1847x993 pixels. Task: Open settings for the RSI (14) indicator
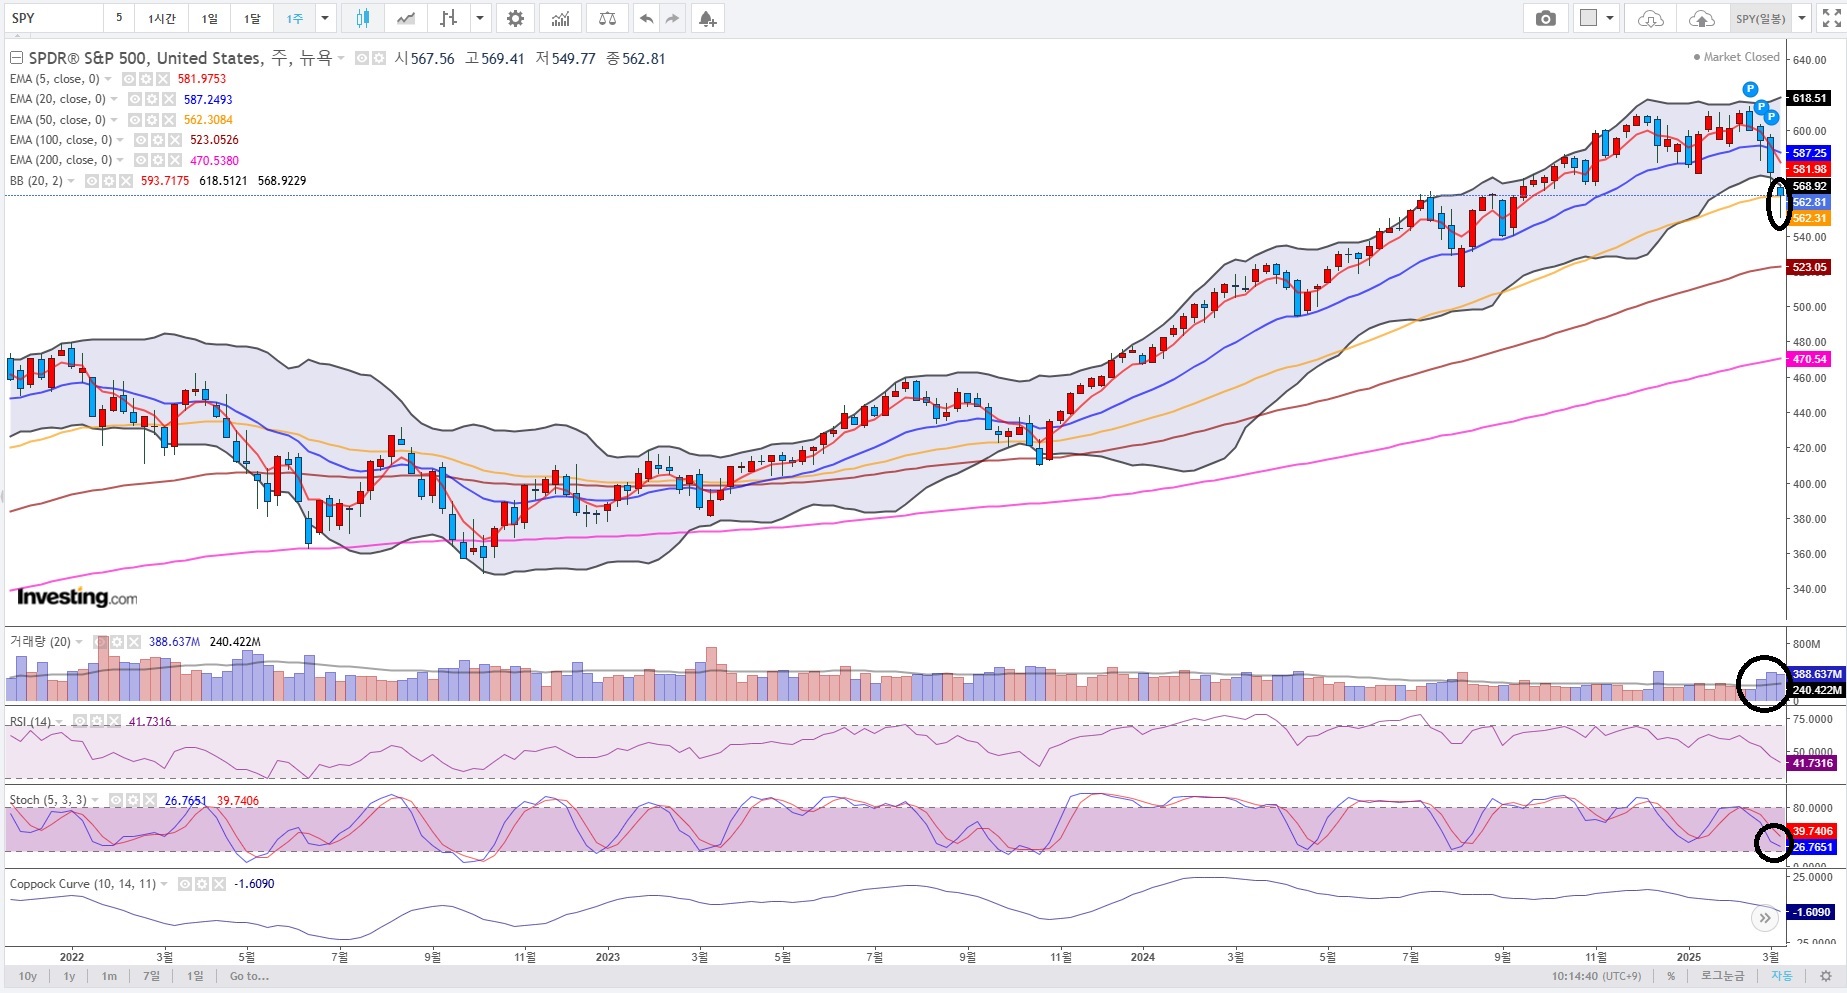coord(98,721)
